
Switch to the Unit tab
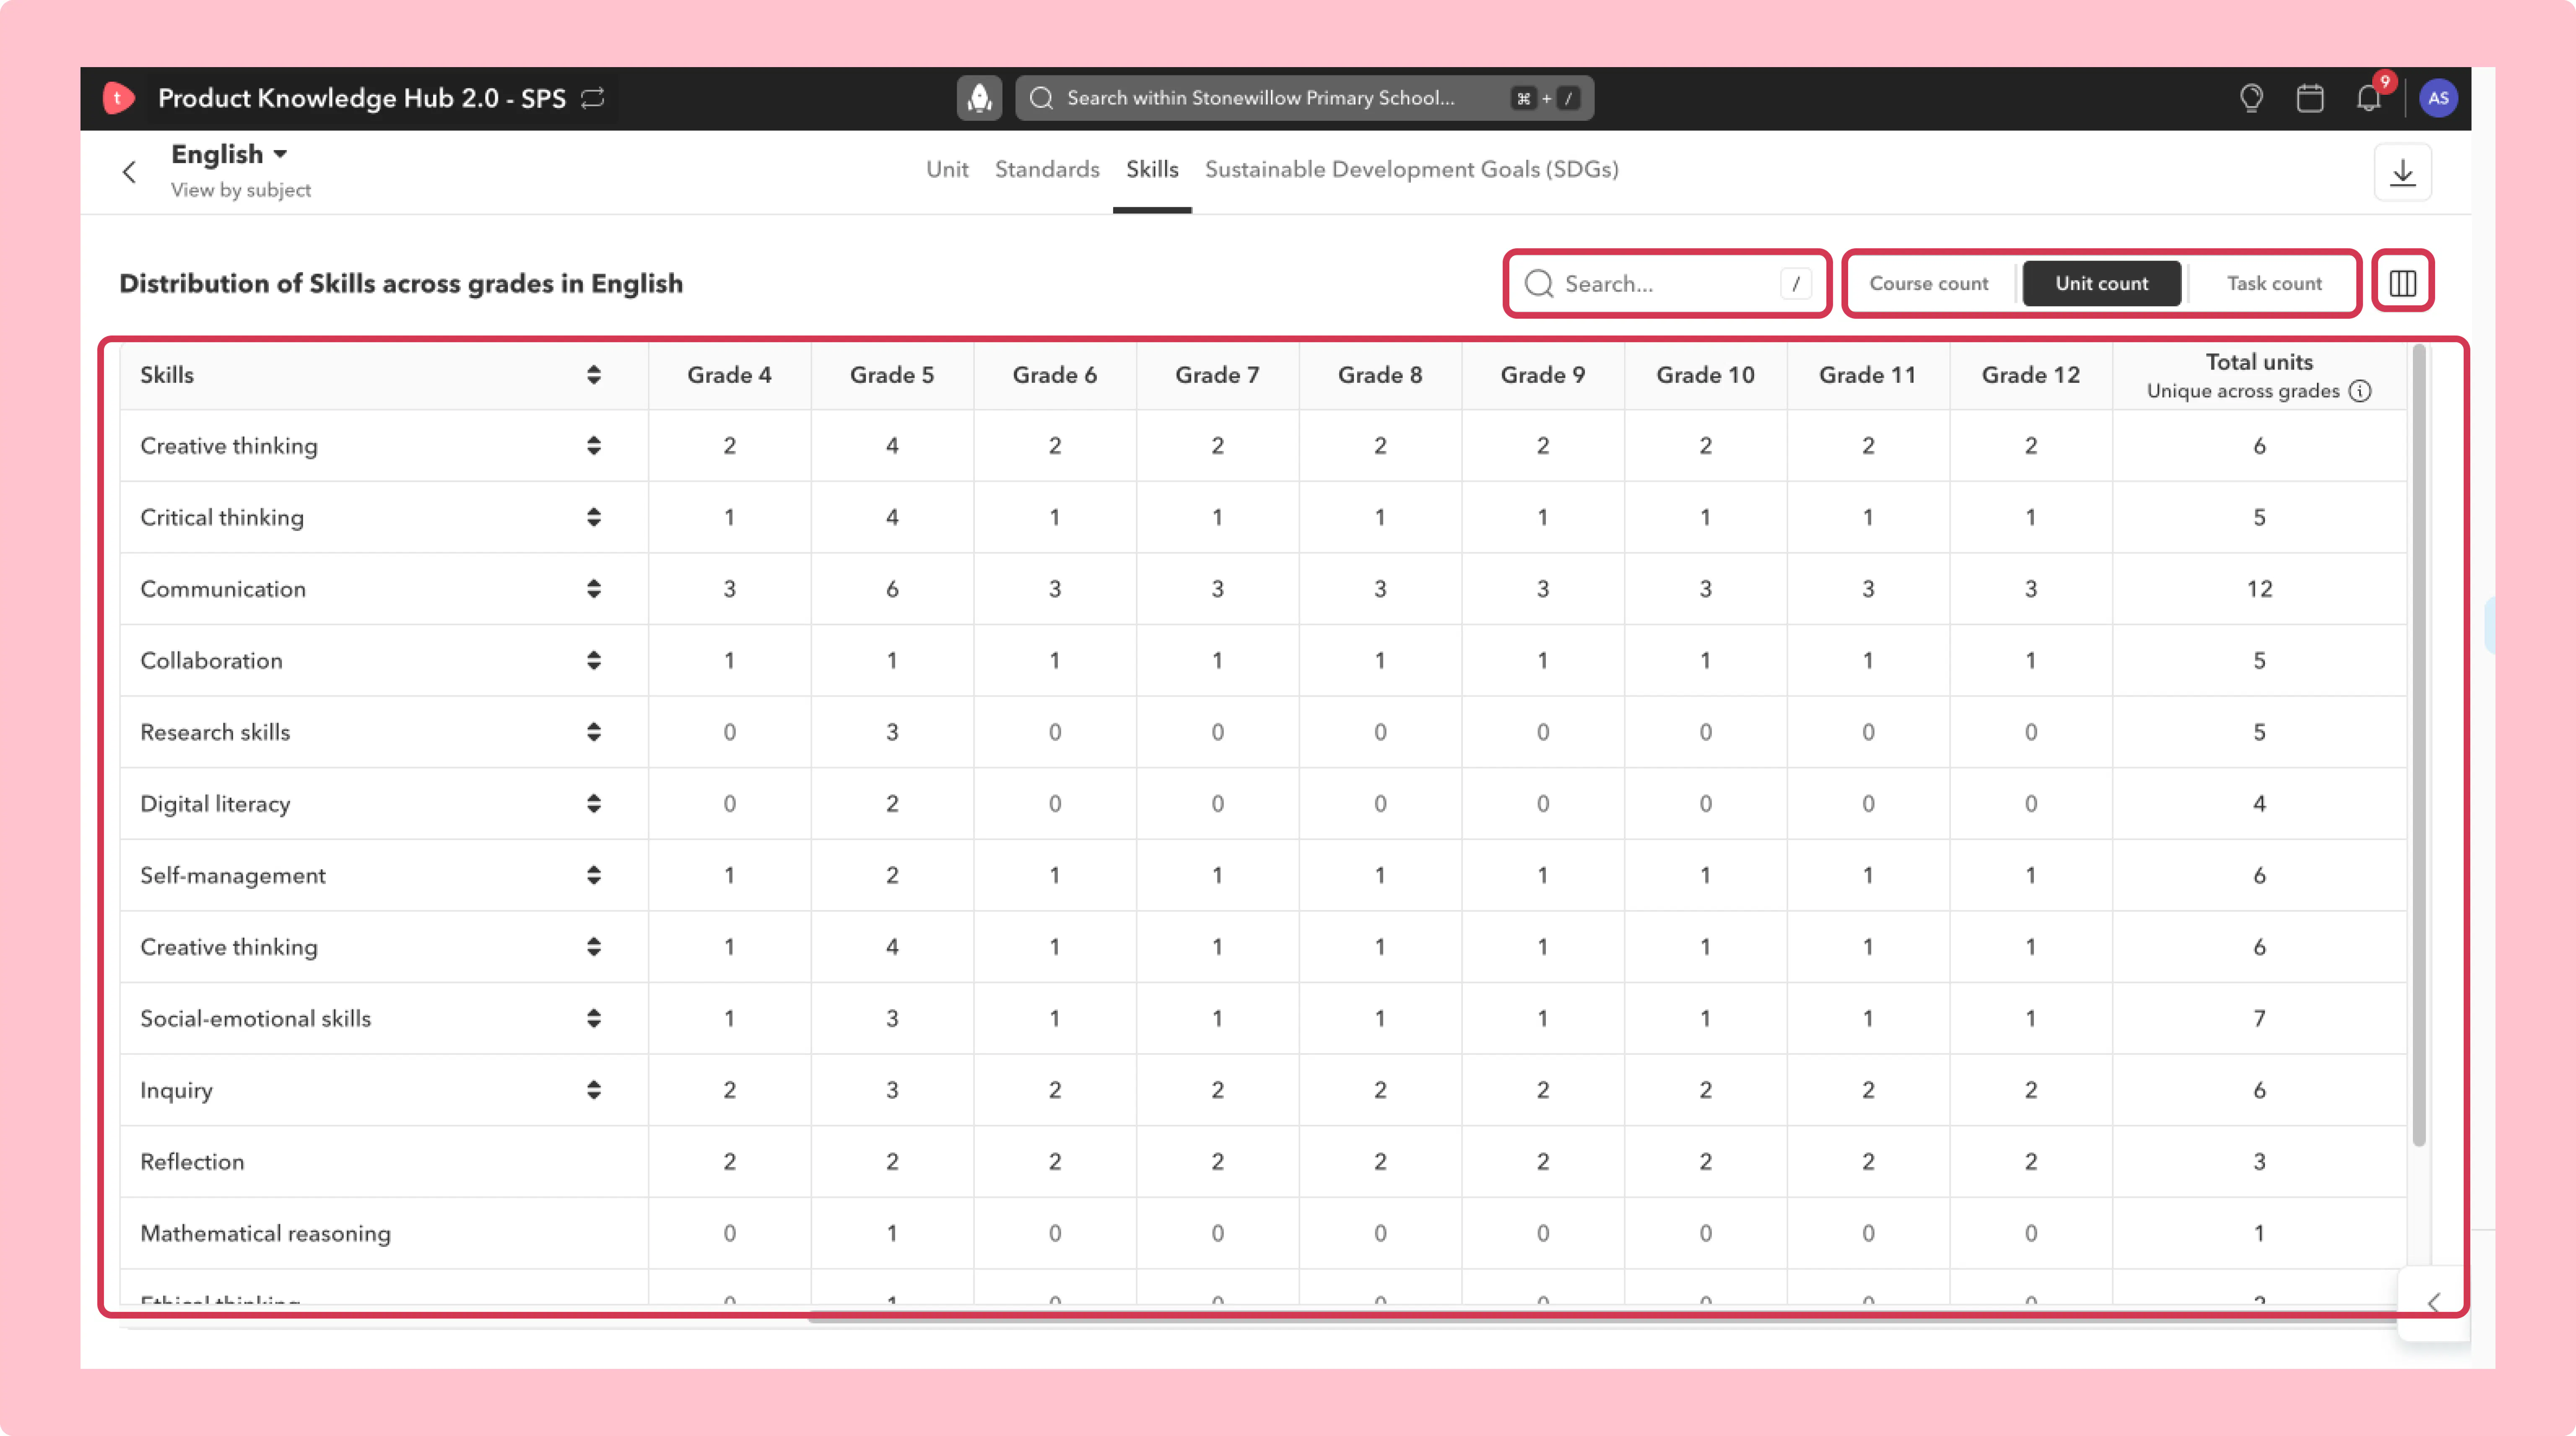coord(947,169)
